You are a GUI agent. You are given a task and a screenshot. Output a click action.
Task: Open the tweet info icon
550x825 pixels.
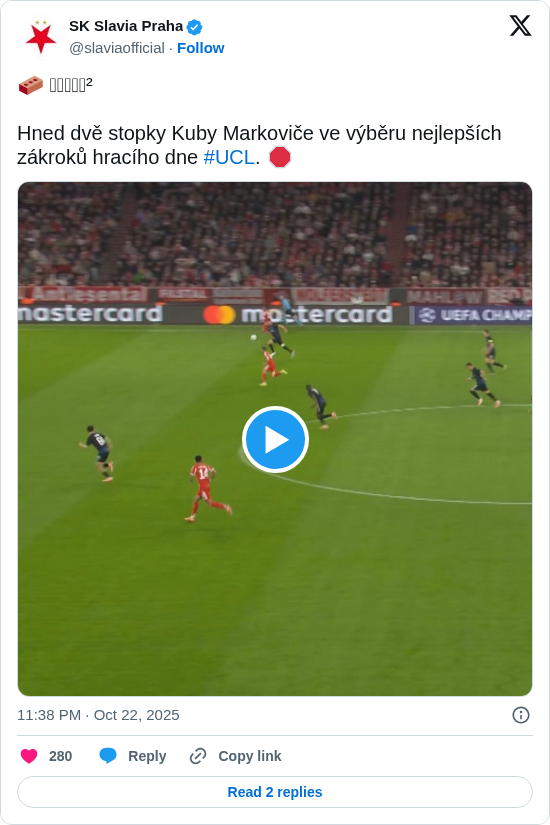[x=521, y=715]
